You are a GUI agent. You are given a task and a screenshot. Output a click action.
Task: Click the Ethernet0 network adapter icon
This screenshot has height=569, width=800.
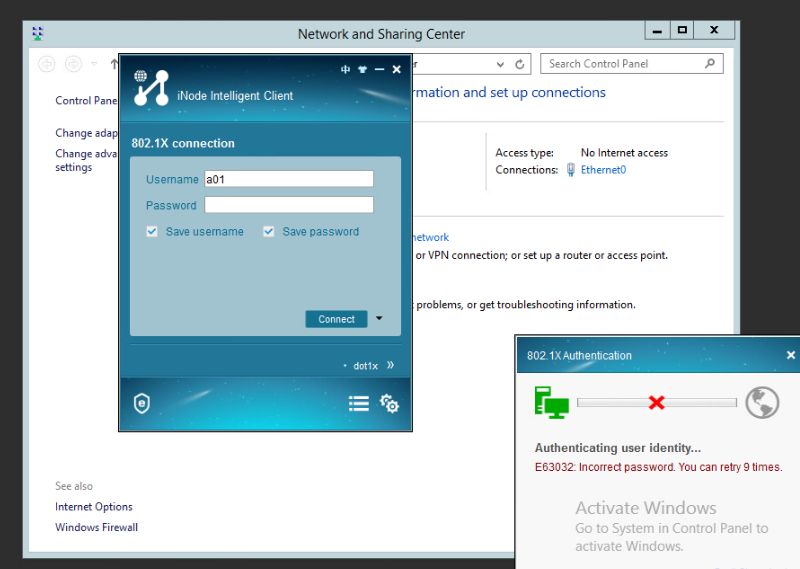(x=571, y=170)
